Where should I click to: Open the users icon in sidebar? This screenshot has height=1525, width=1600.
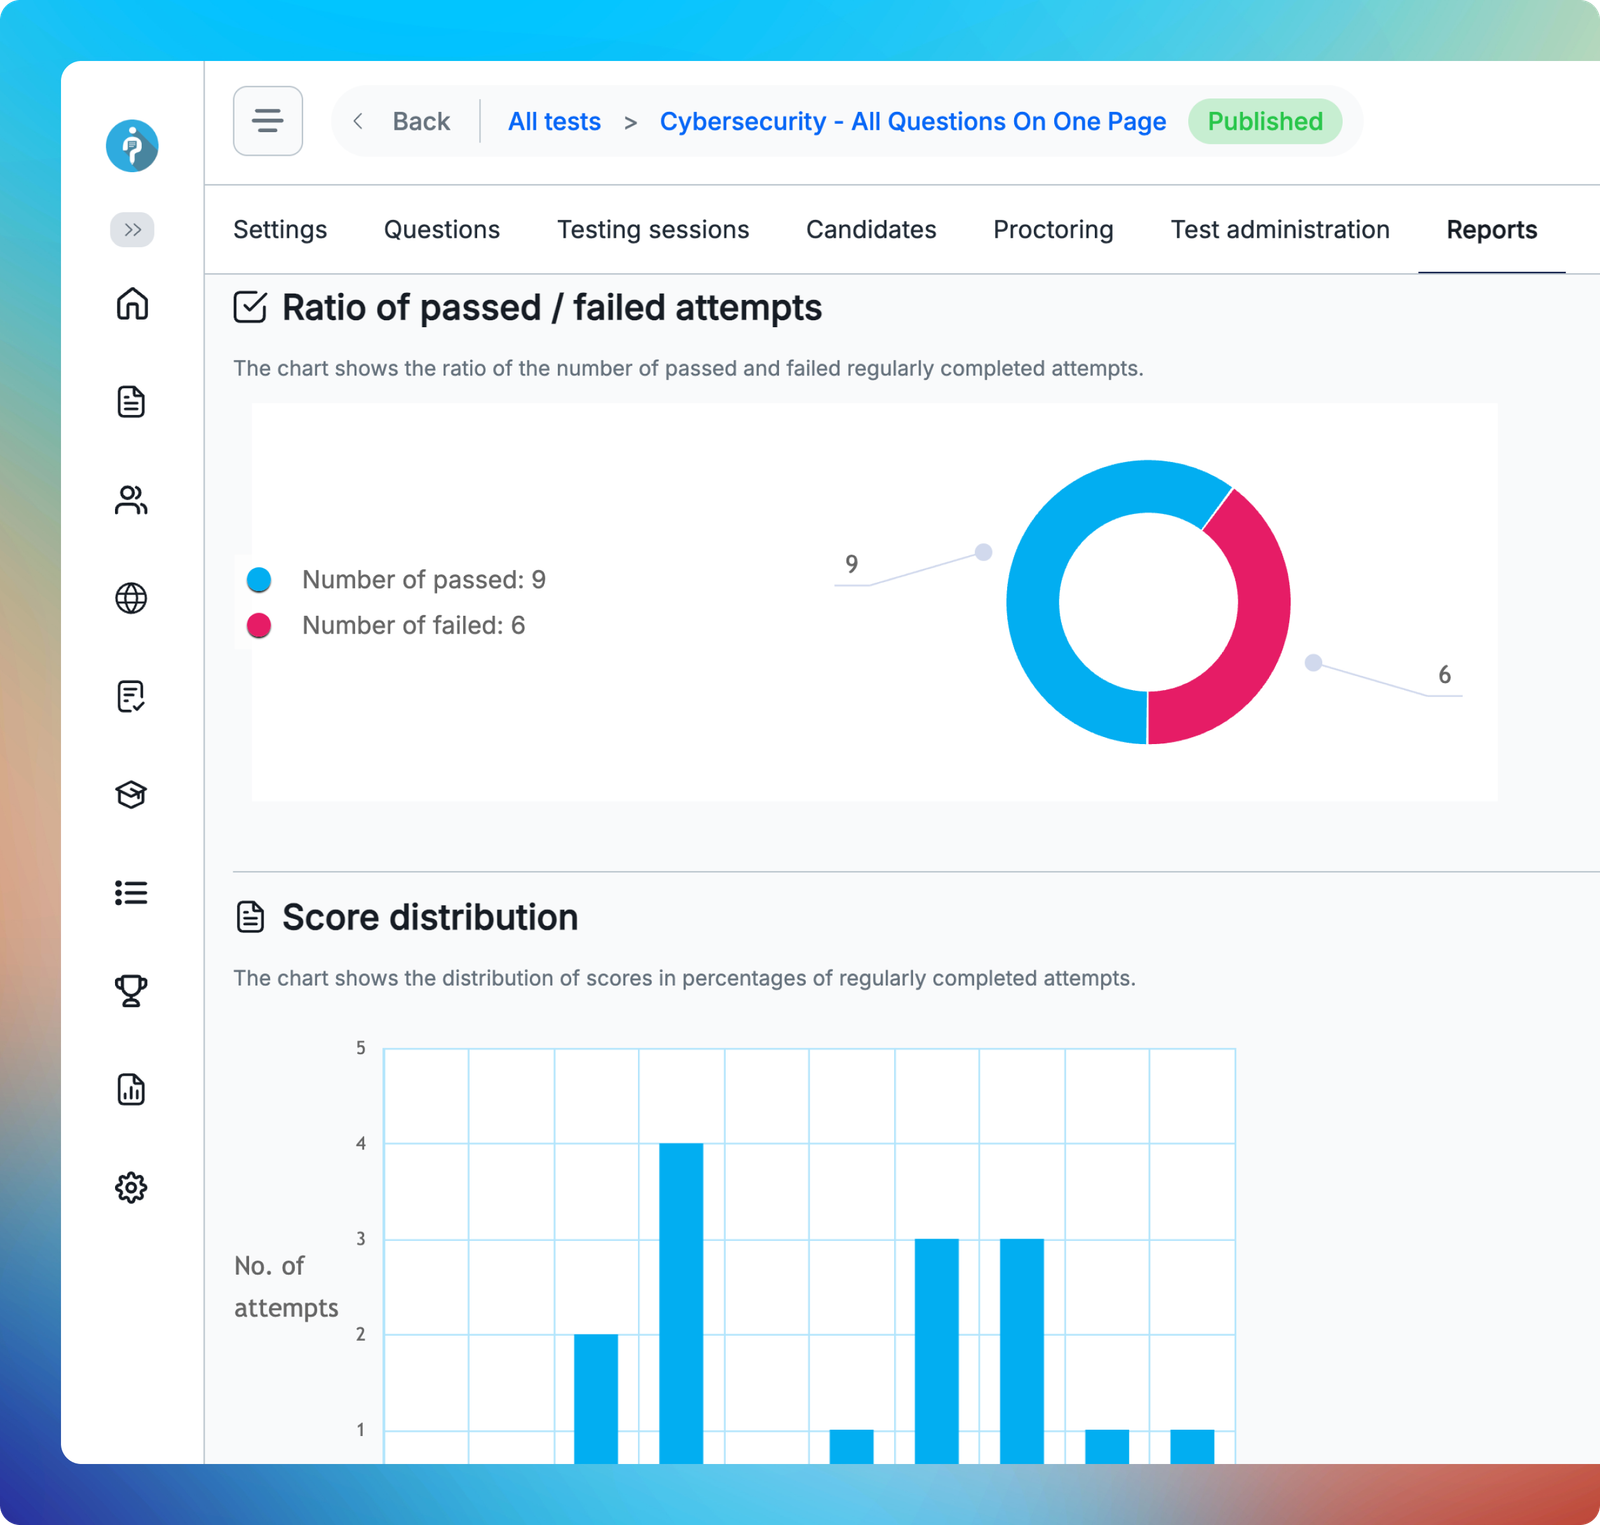point(132,500)
